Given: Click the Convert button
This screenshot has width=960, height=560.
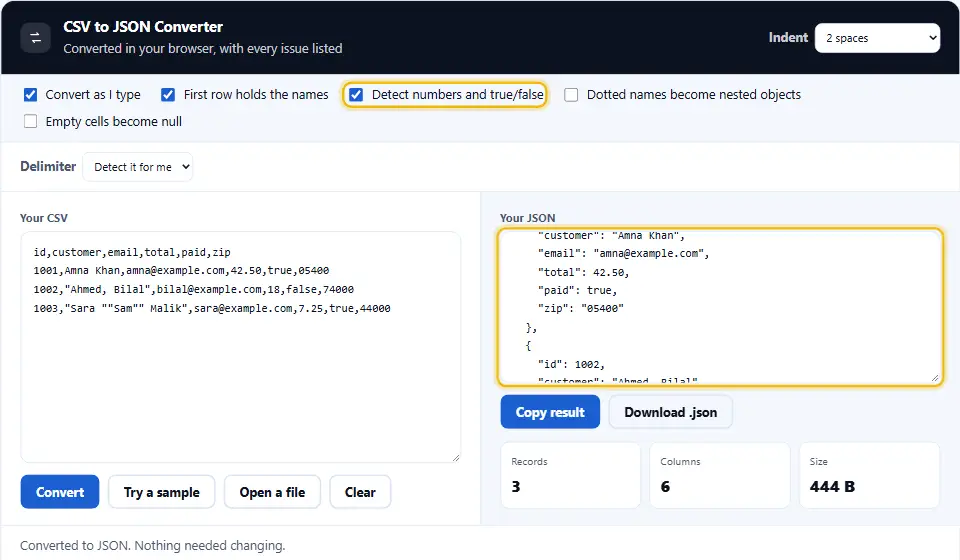Looking at the screenshot, I should [x=60, y=492].
